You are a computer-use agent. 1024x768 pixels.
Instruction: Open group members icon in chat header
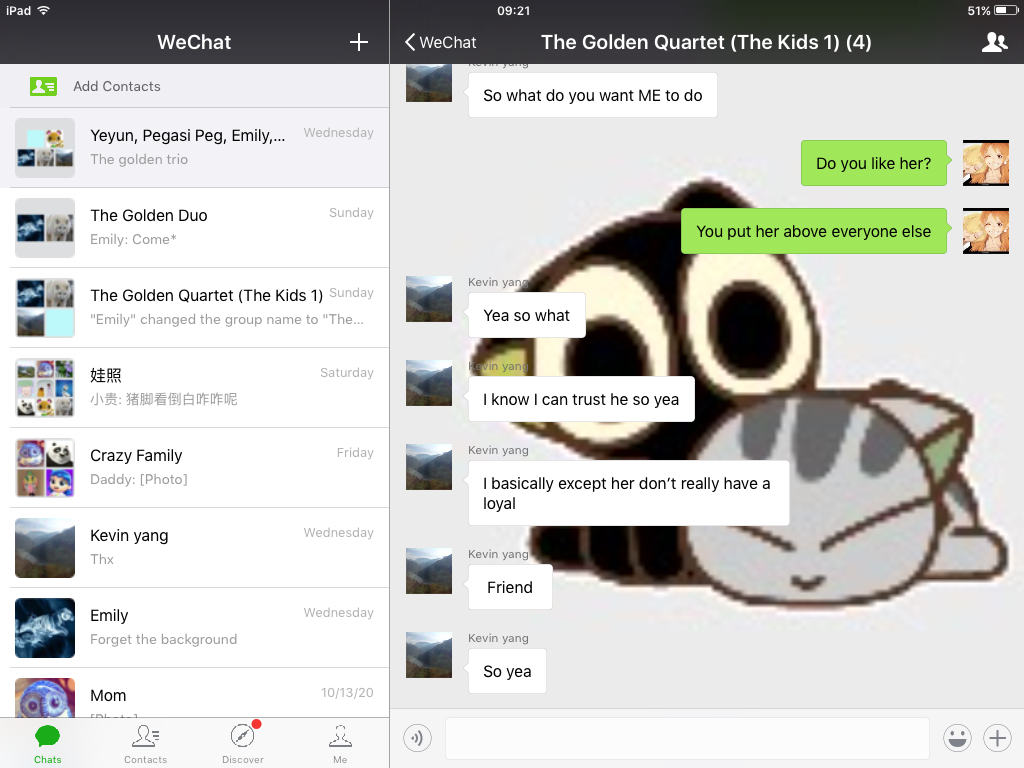pyautogui.click(x=994, y=42)
